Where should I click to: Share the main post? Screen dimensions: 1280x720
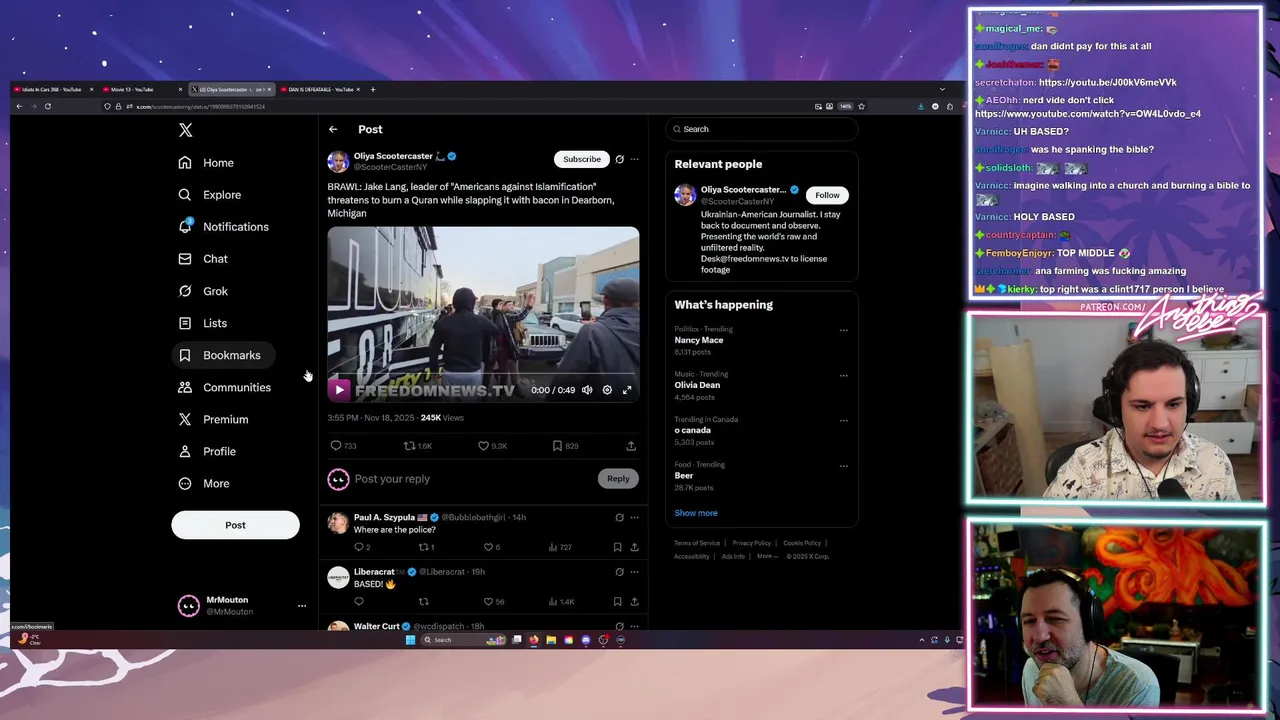coord(631,446)
